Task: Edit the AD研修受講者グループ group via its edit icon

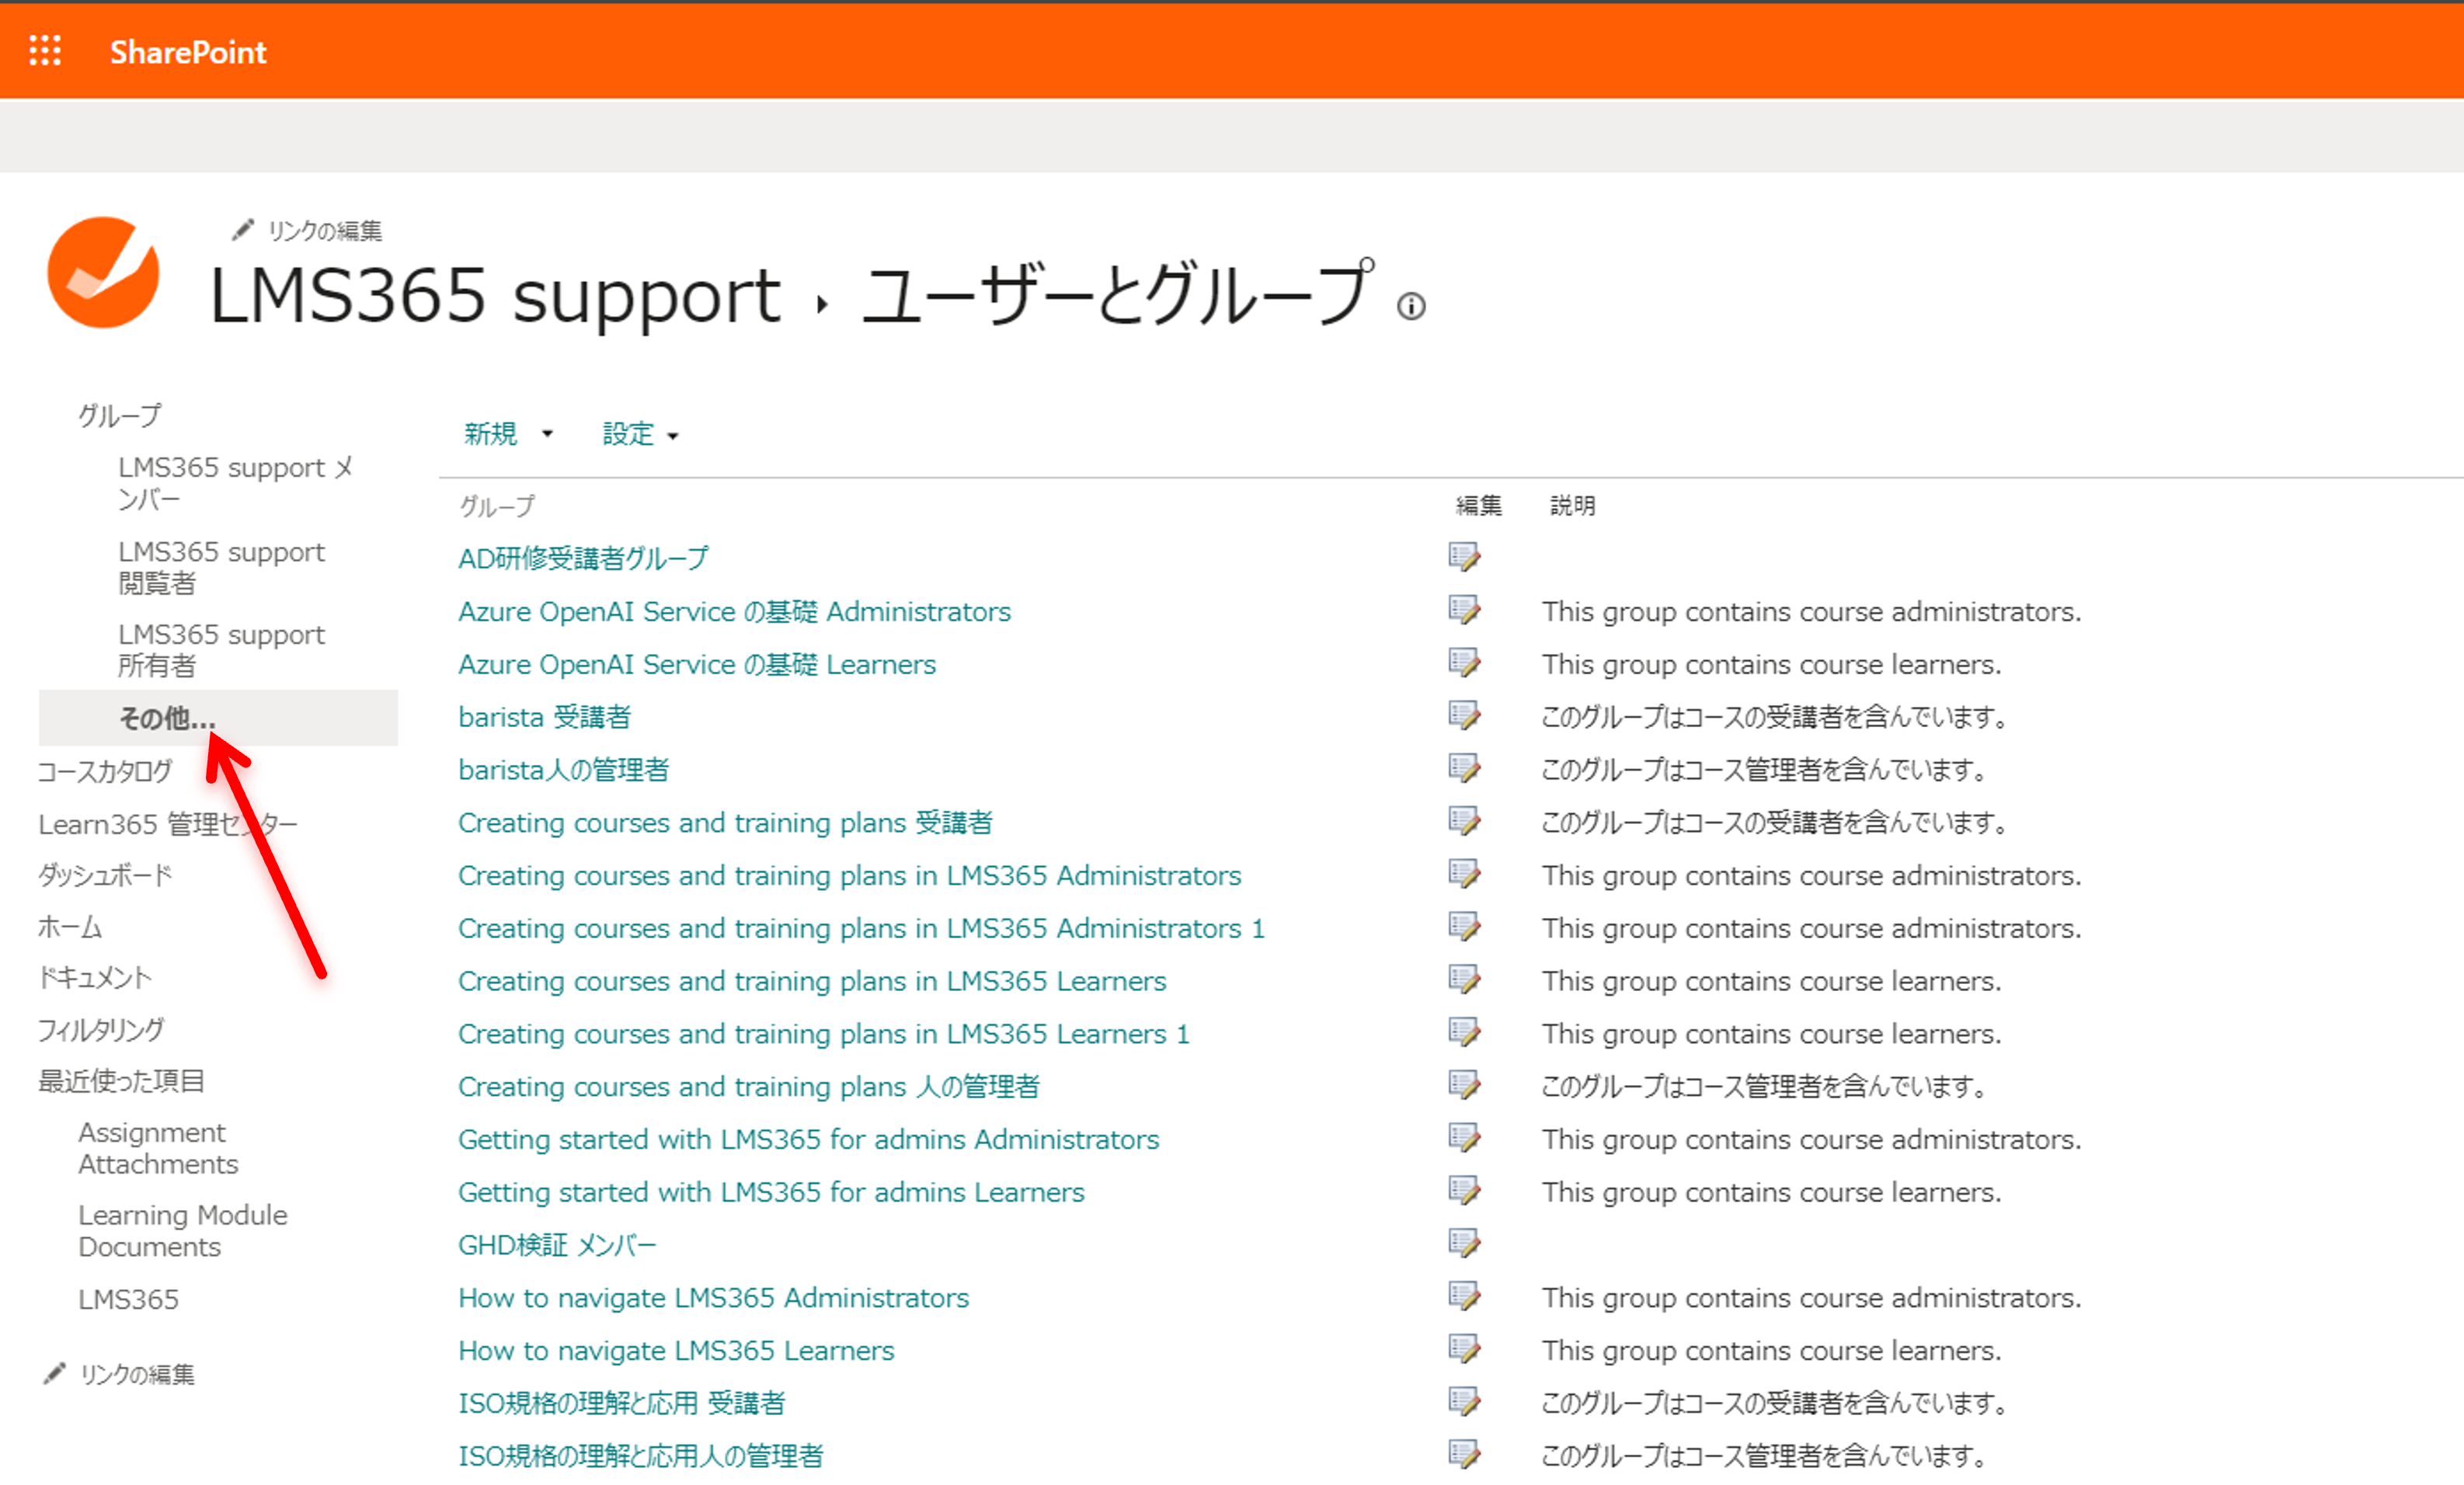Action: [x=1464, y=557]
